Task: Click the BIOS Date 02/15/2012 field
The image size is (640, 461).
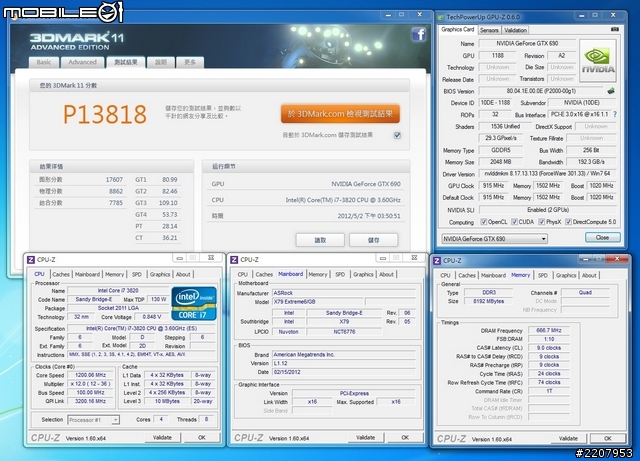Action: click(344, 372)
